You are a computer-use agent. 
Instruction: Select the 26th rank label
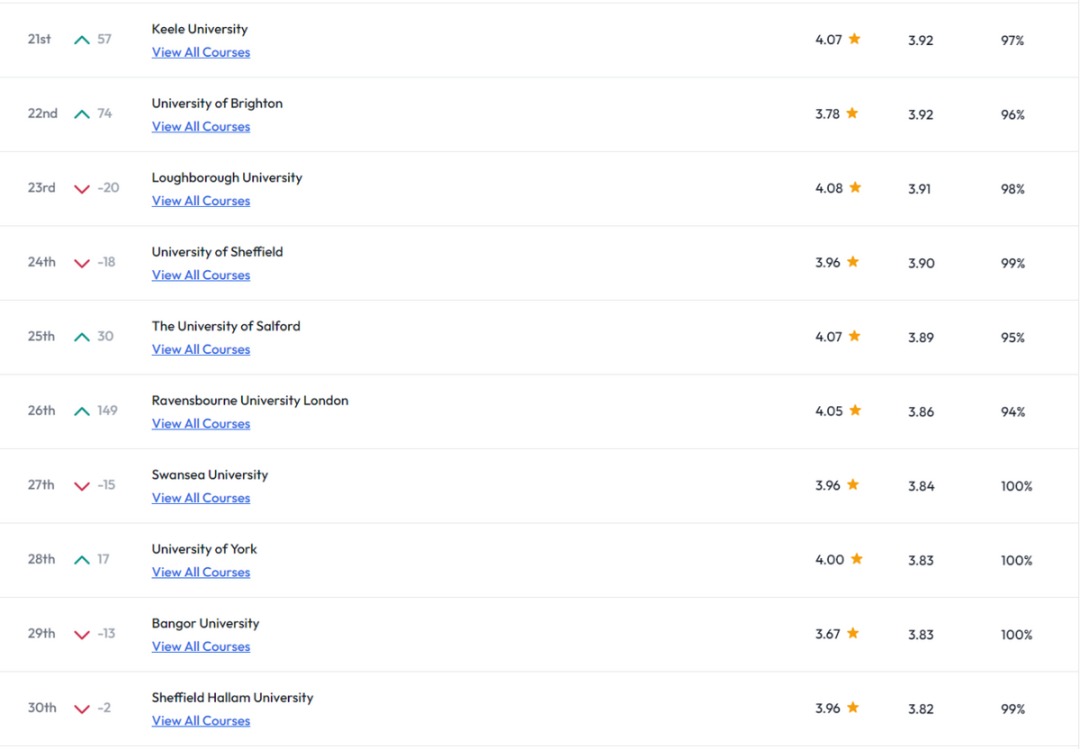[x=41, y=411]
